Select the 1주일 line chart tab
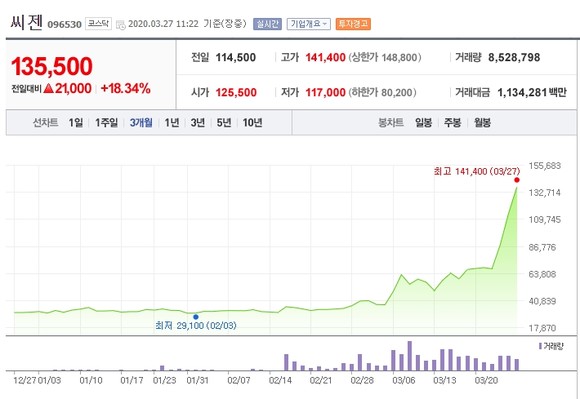Screen dimensions: 580x399 click(107, 122)
